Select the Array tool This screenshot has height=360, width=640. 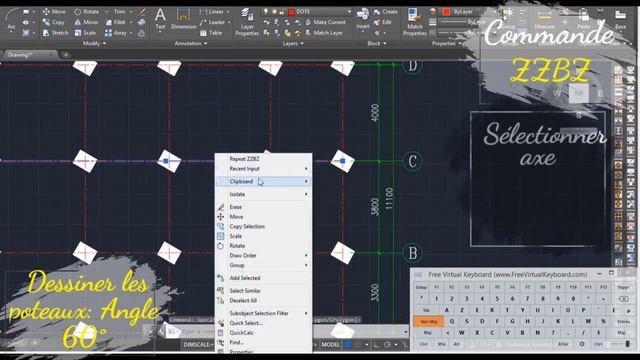[x=116, y=33]
